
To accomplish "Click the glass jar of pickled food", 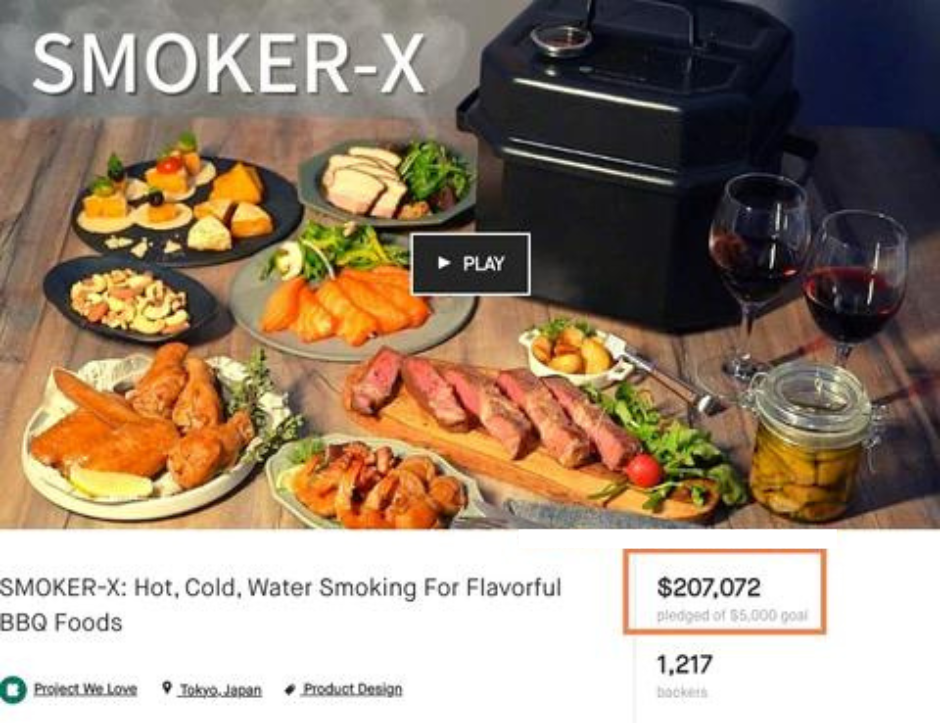I will (811, 442).
